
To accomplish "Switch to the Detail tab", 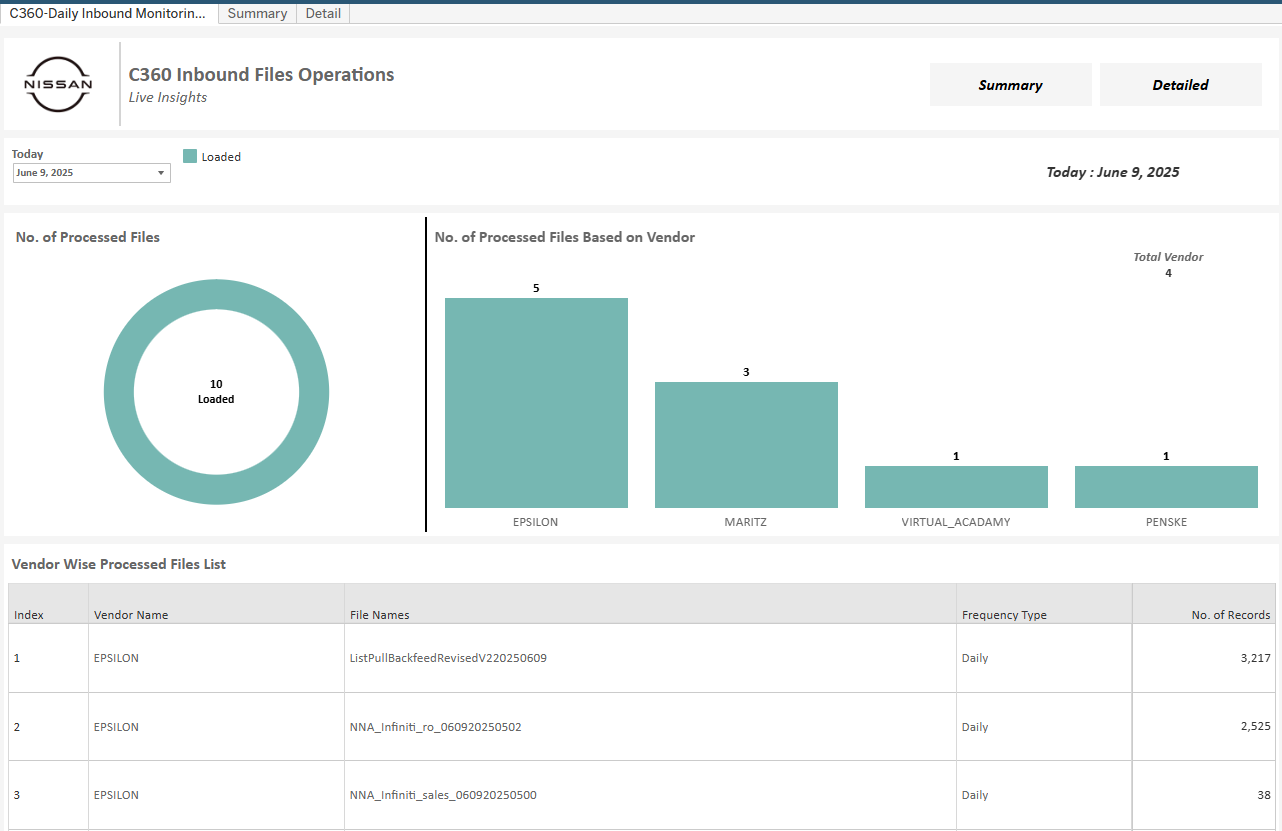I will point(322,13).
